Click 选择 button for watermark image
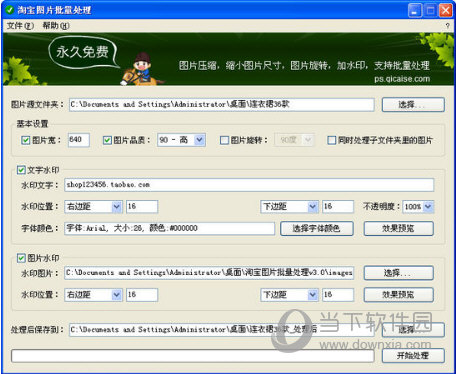The width and height of the screenshot is (456, 374). pyautogui.click(x=399, y=273)
